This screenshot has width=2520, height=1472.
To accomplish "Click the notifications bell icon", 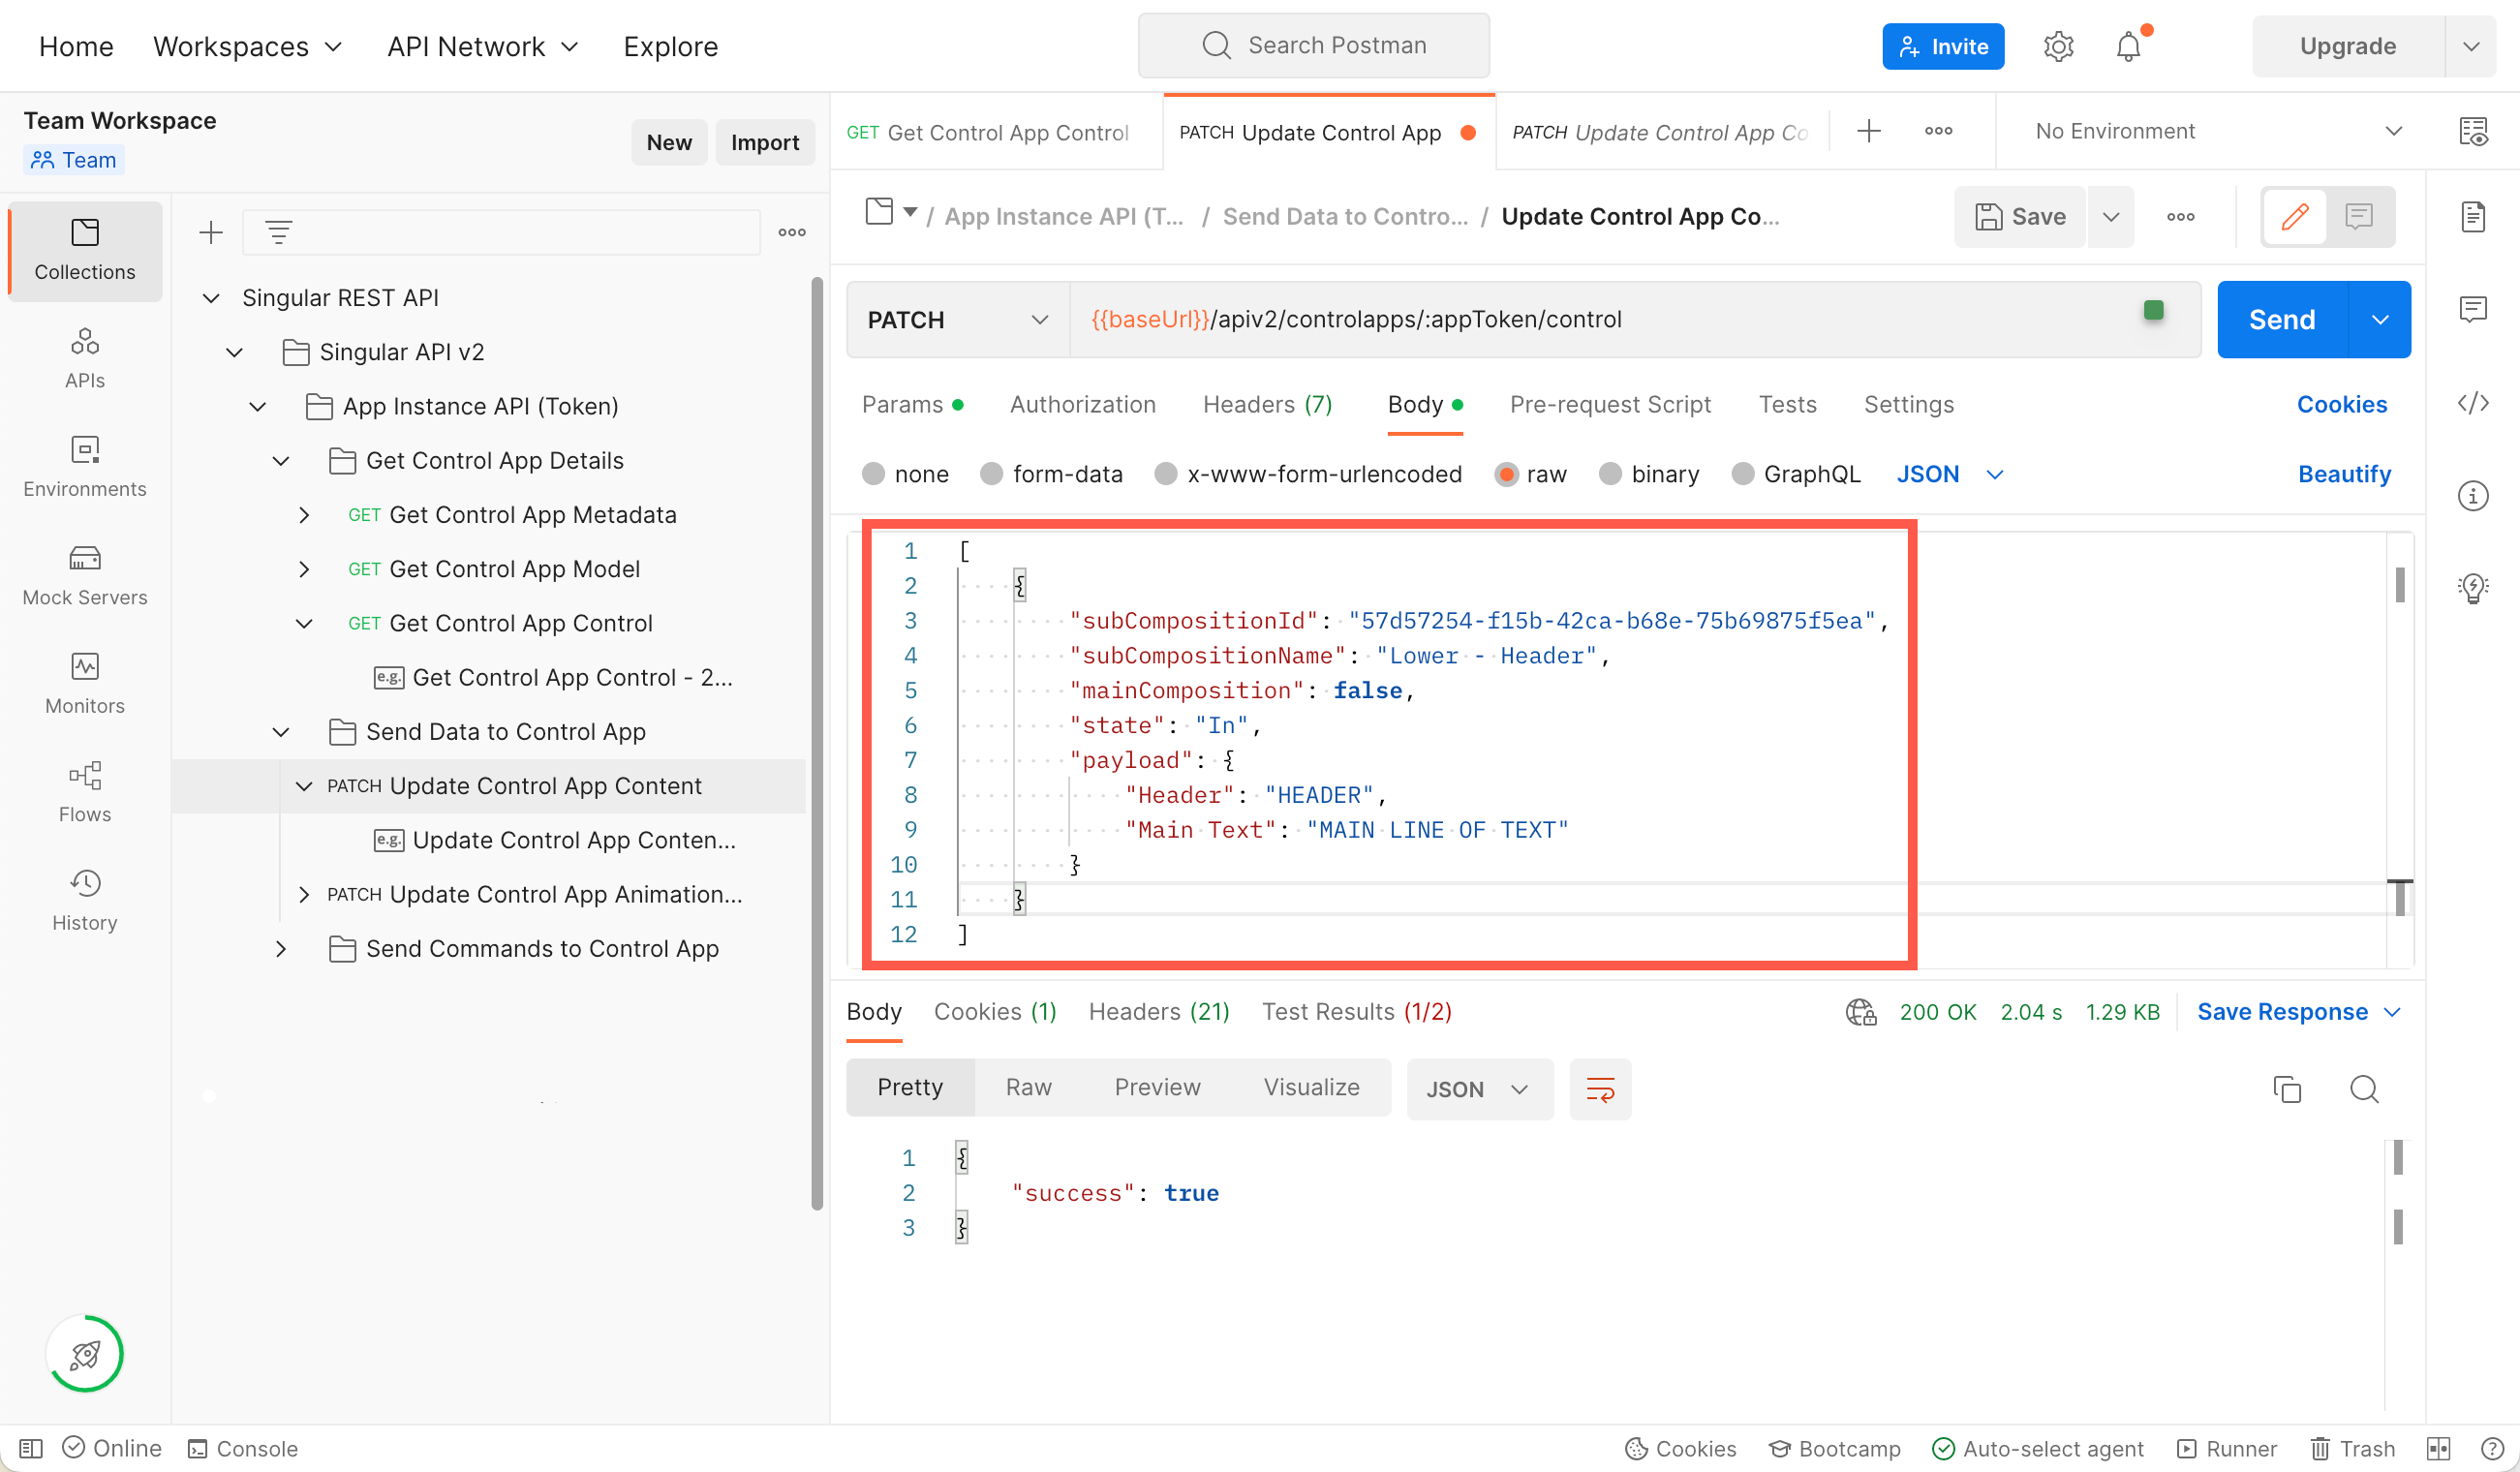I will [2128, 46].
